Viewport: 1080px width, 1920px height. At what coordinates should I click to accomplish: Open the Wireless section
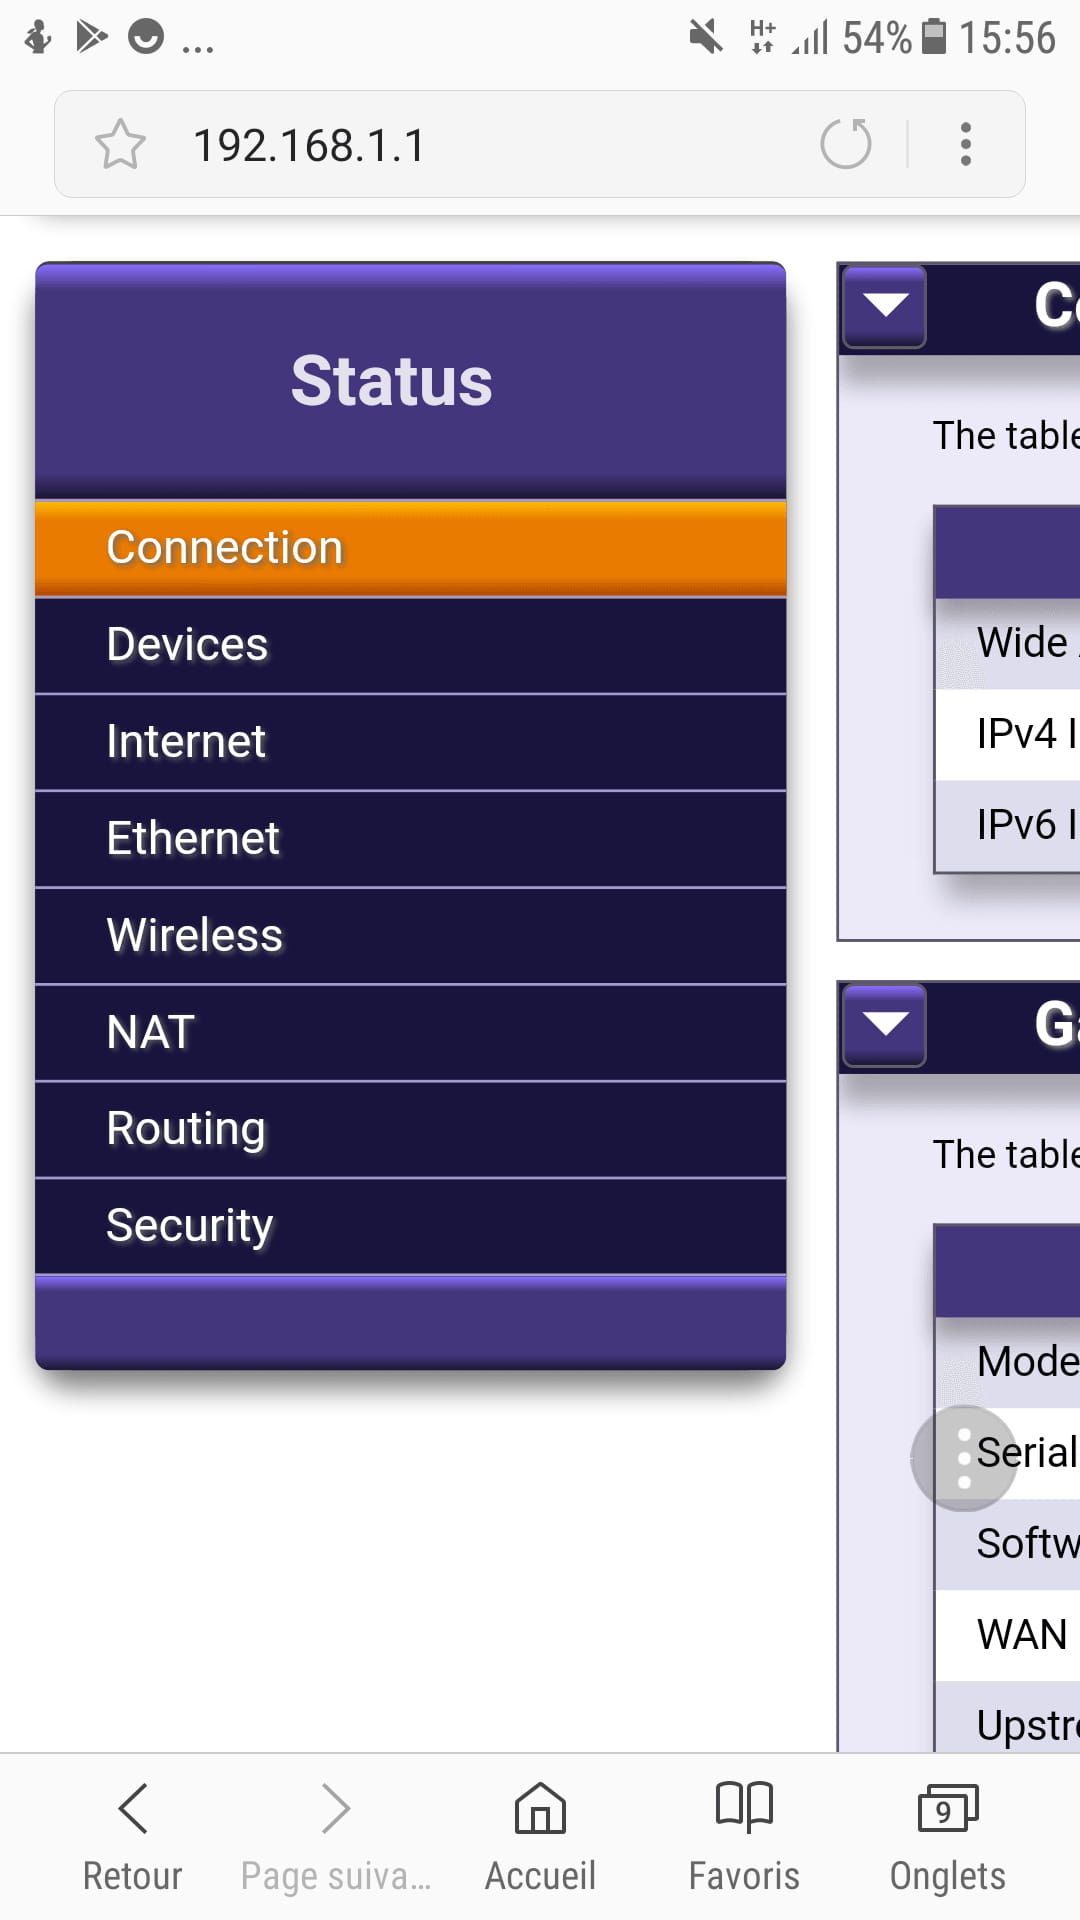[410, 936]
